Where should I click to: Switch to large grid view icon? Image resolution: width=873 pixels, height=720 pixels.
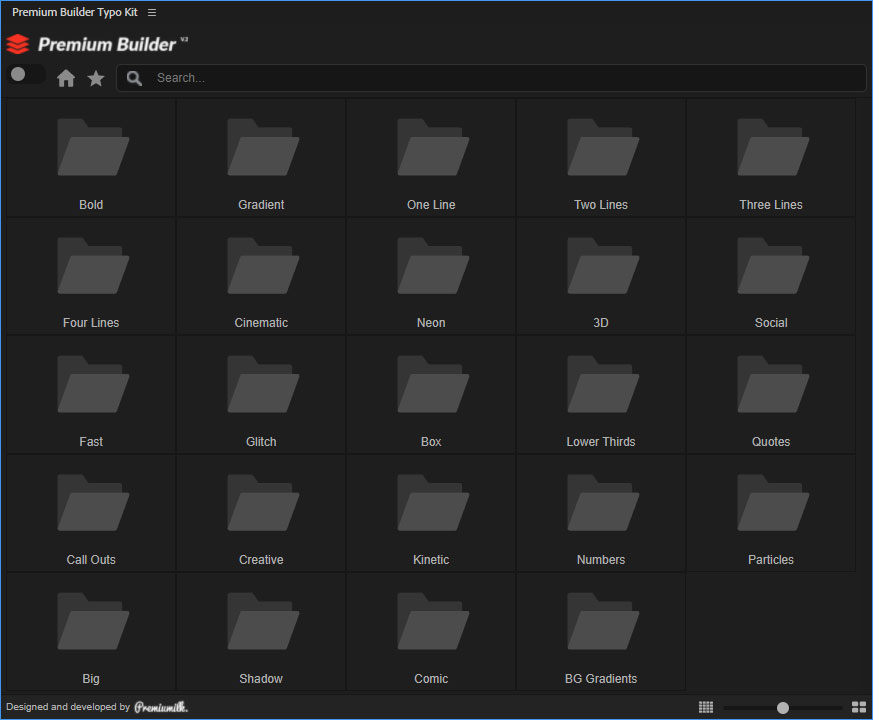click(858, 707)
